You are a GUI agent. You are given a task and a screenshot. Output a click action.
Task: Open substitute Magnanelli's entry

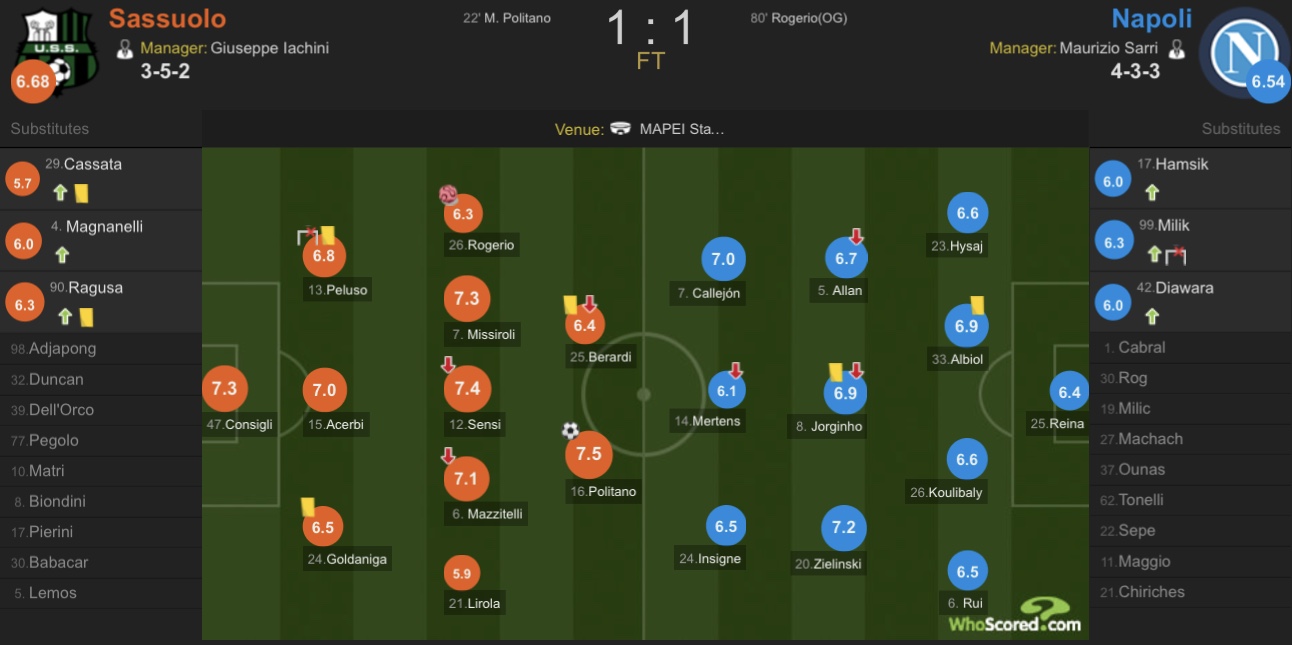100,241
